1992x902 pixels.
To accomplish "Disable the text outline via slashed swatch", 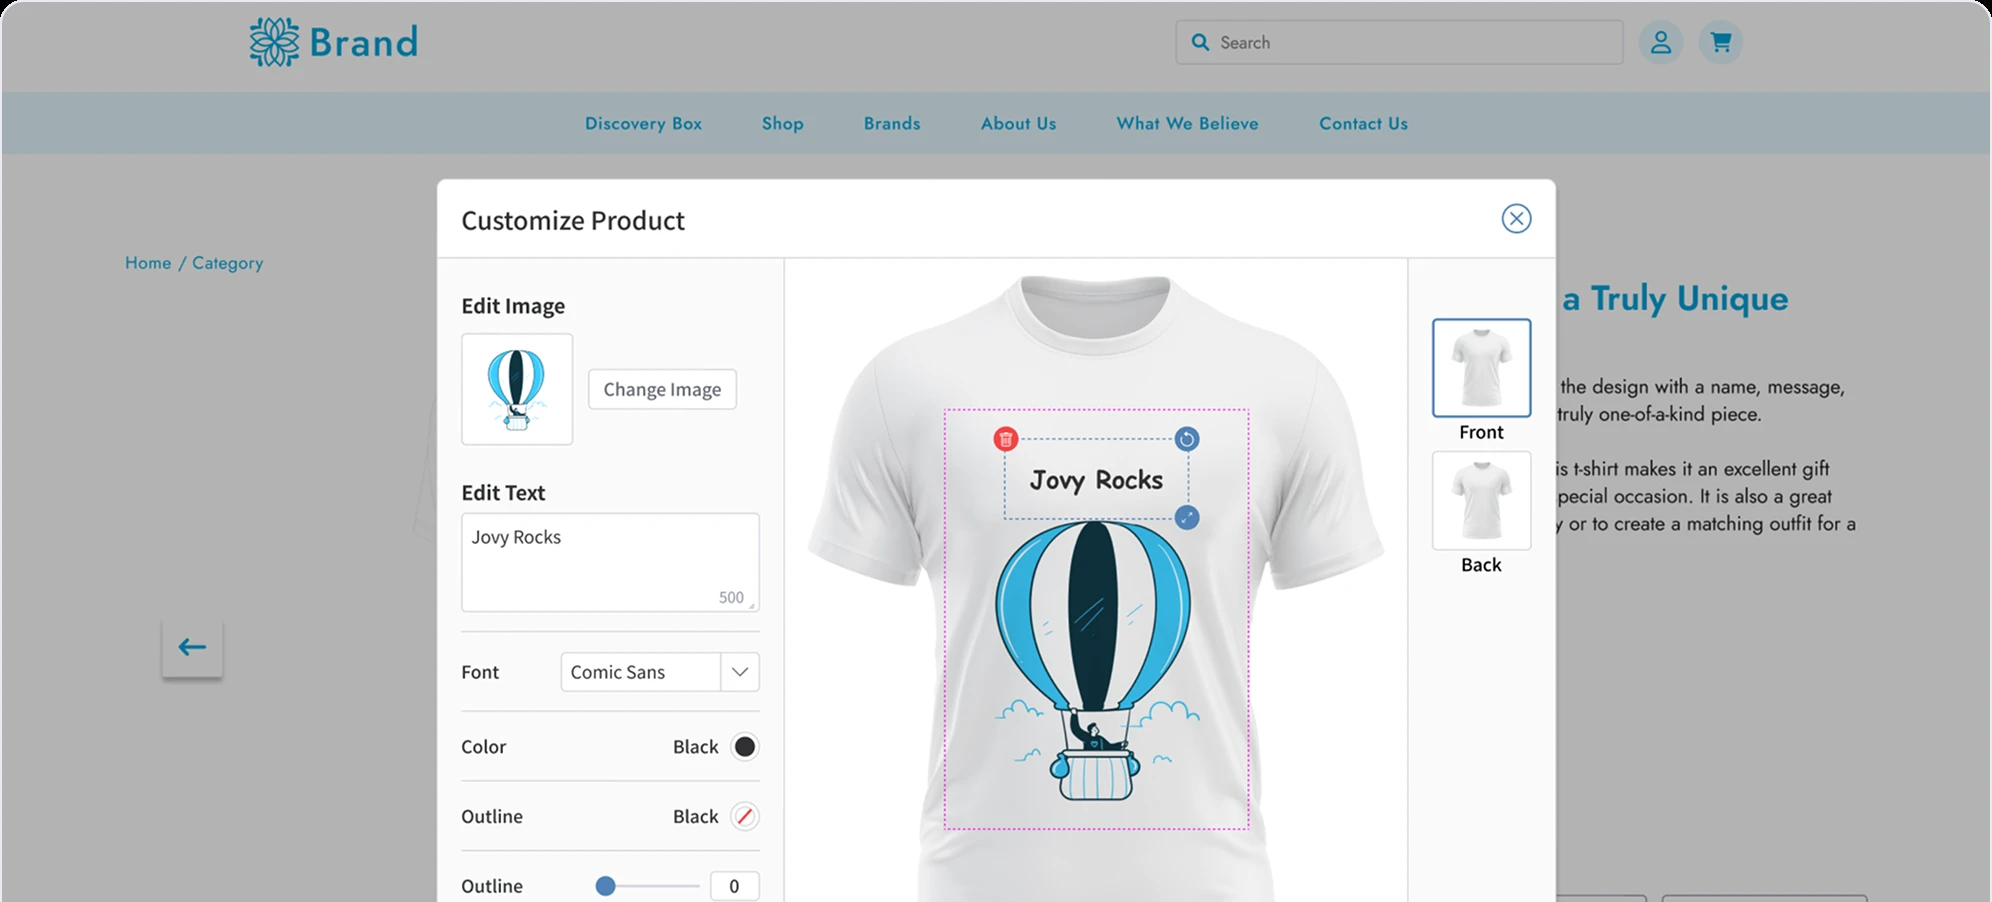I will click(x=744, y=816).
